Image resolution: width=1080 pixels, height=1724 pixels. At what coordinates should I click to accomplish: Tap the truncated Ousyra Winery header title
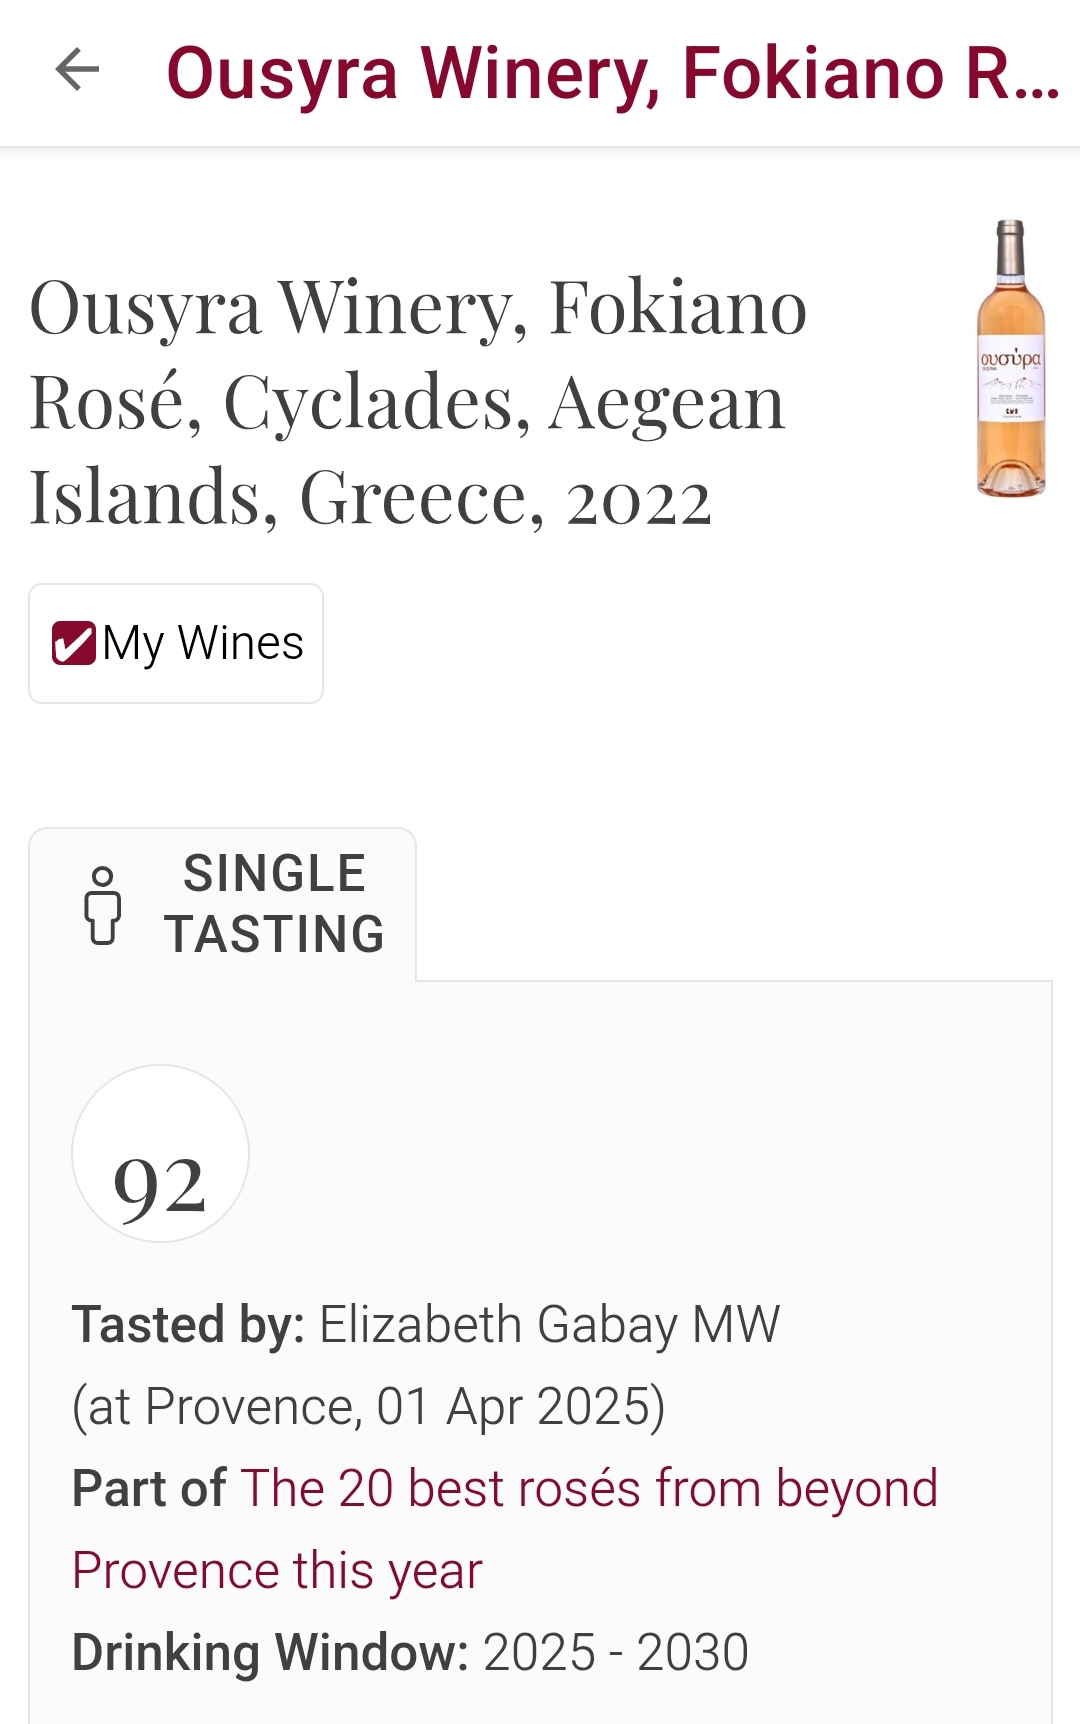[x=612, y=73]
